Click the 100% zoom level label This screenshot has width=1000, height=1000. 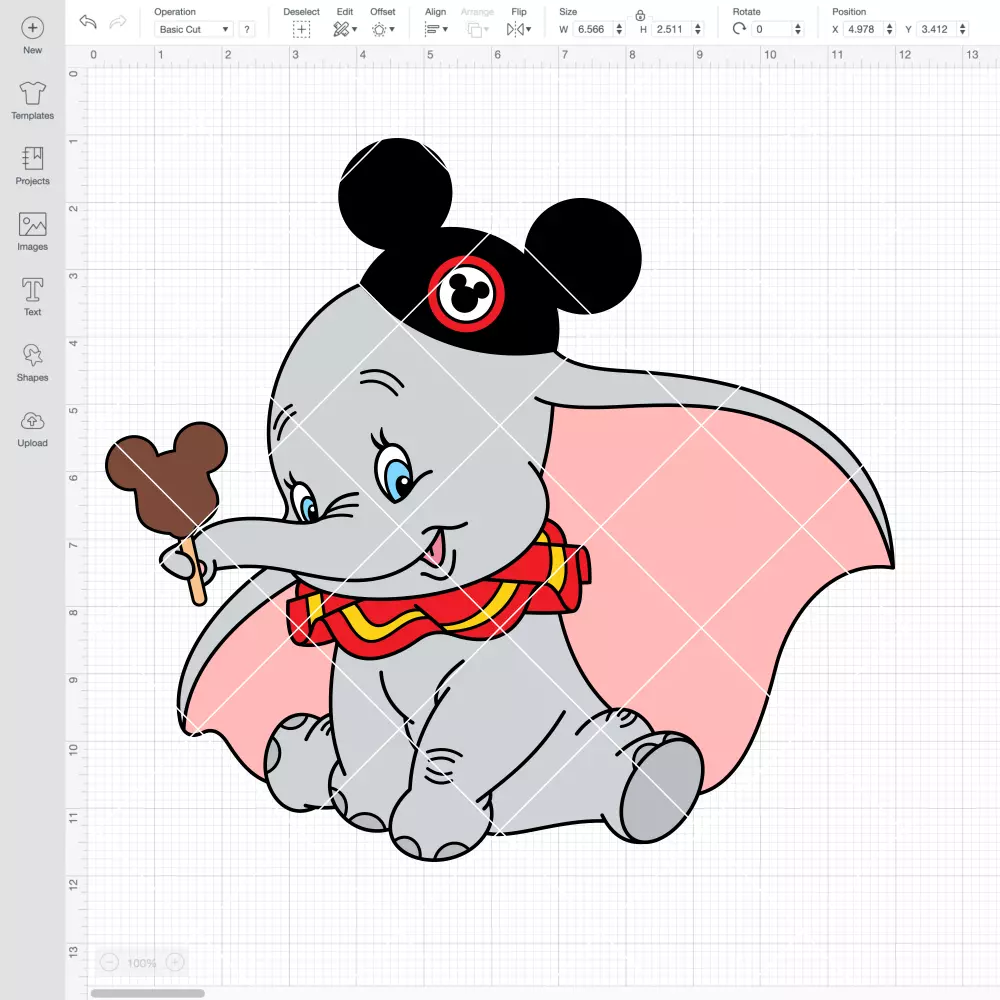point(142,963)
